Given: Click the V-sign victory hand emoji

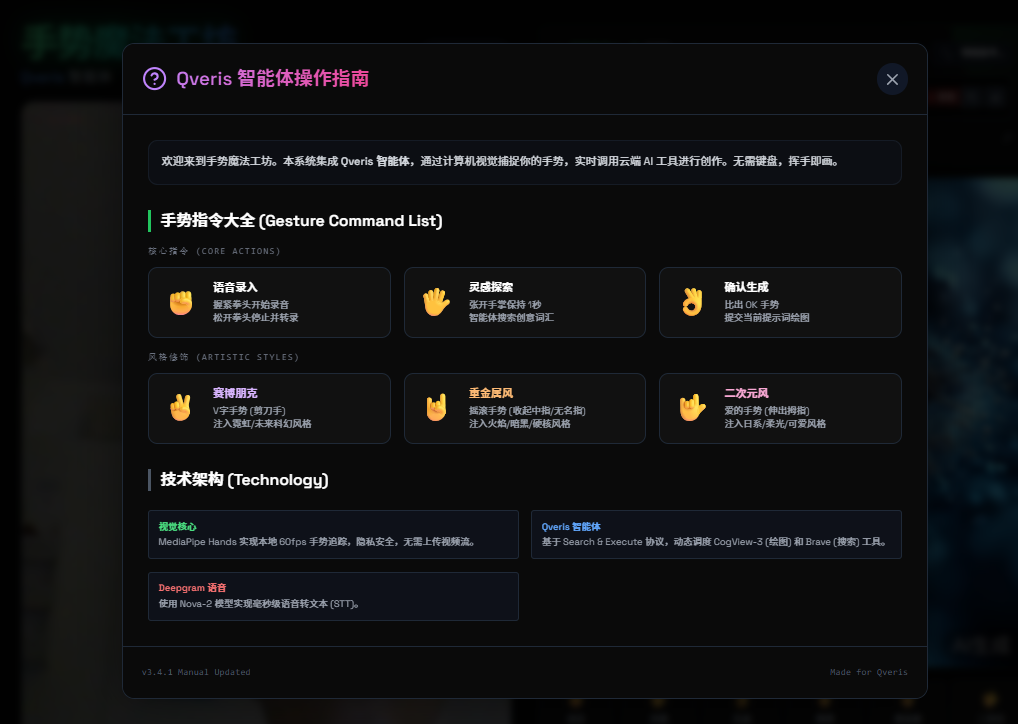Looking at the screenshot, I should click(181, 408).
